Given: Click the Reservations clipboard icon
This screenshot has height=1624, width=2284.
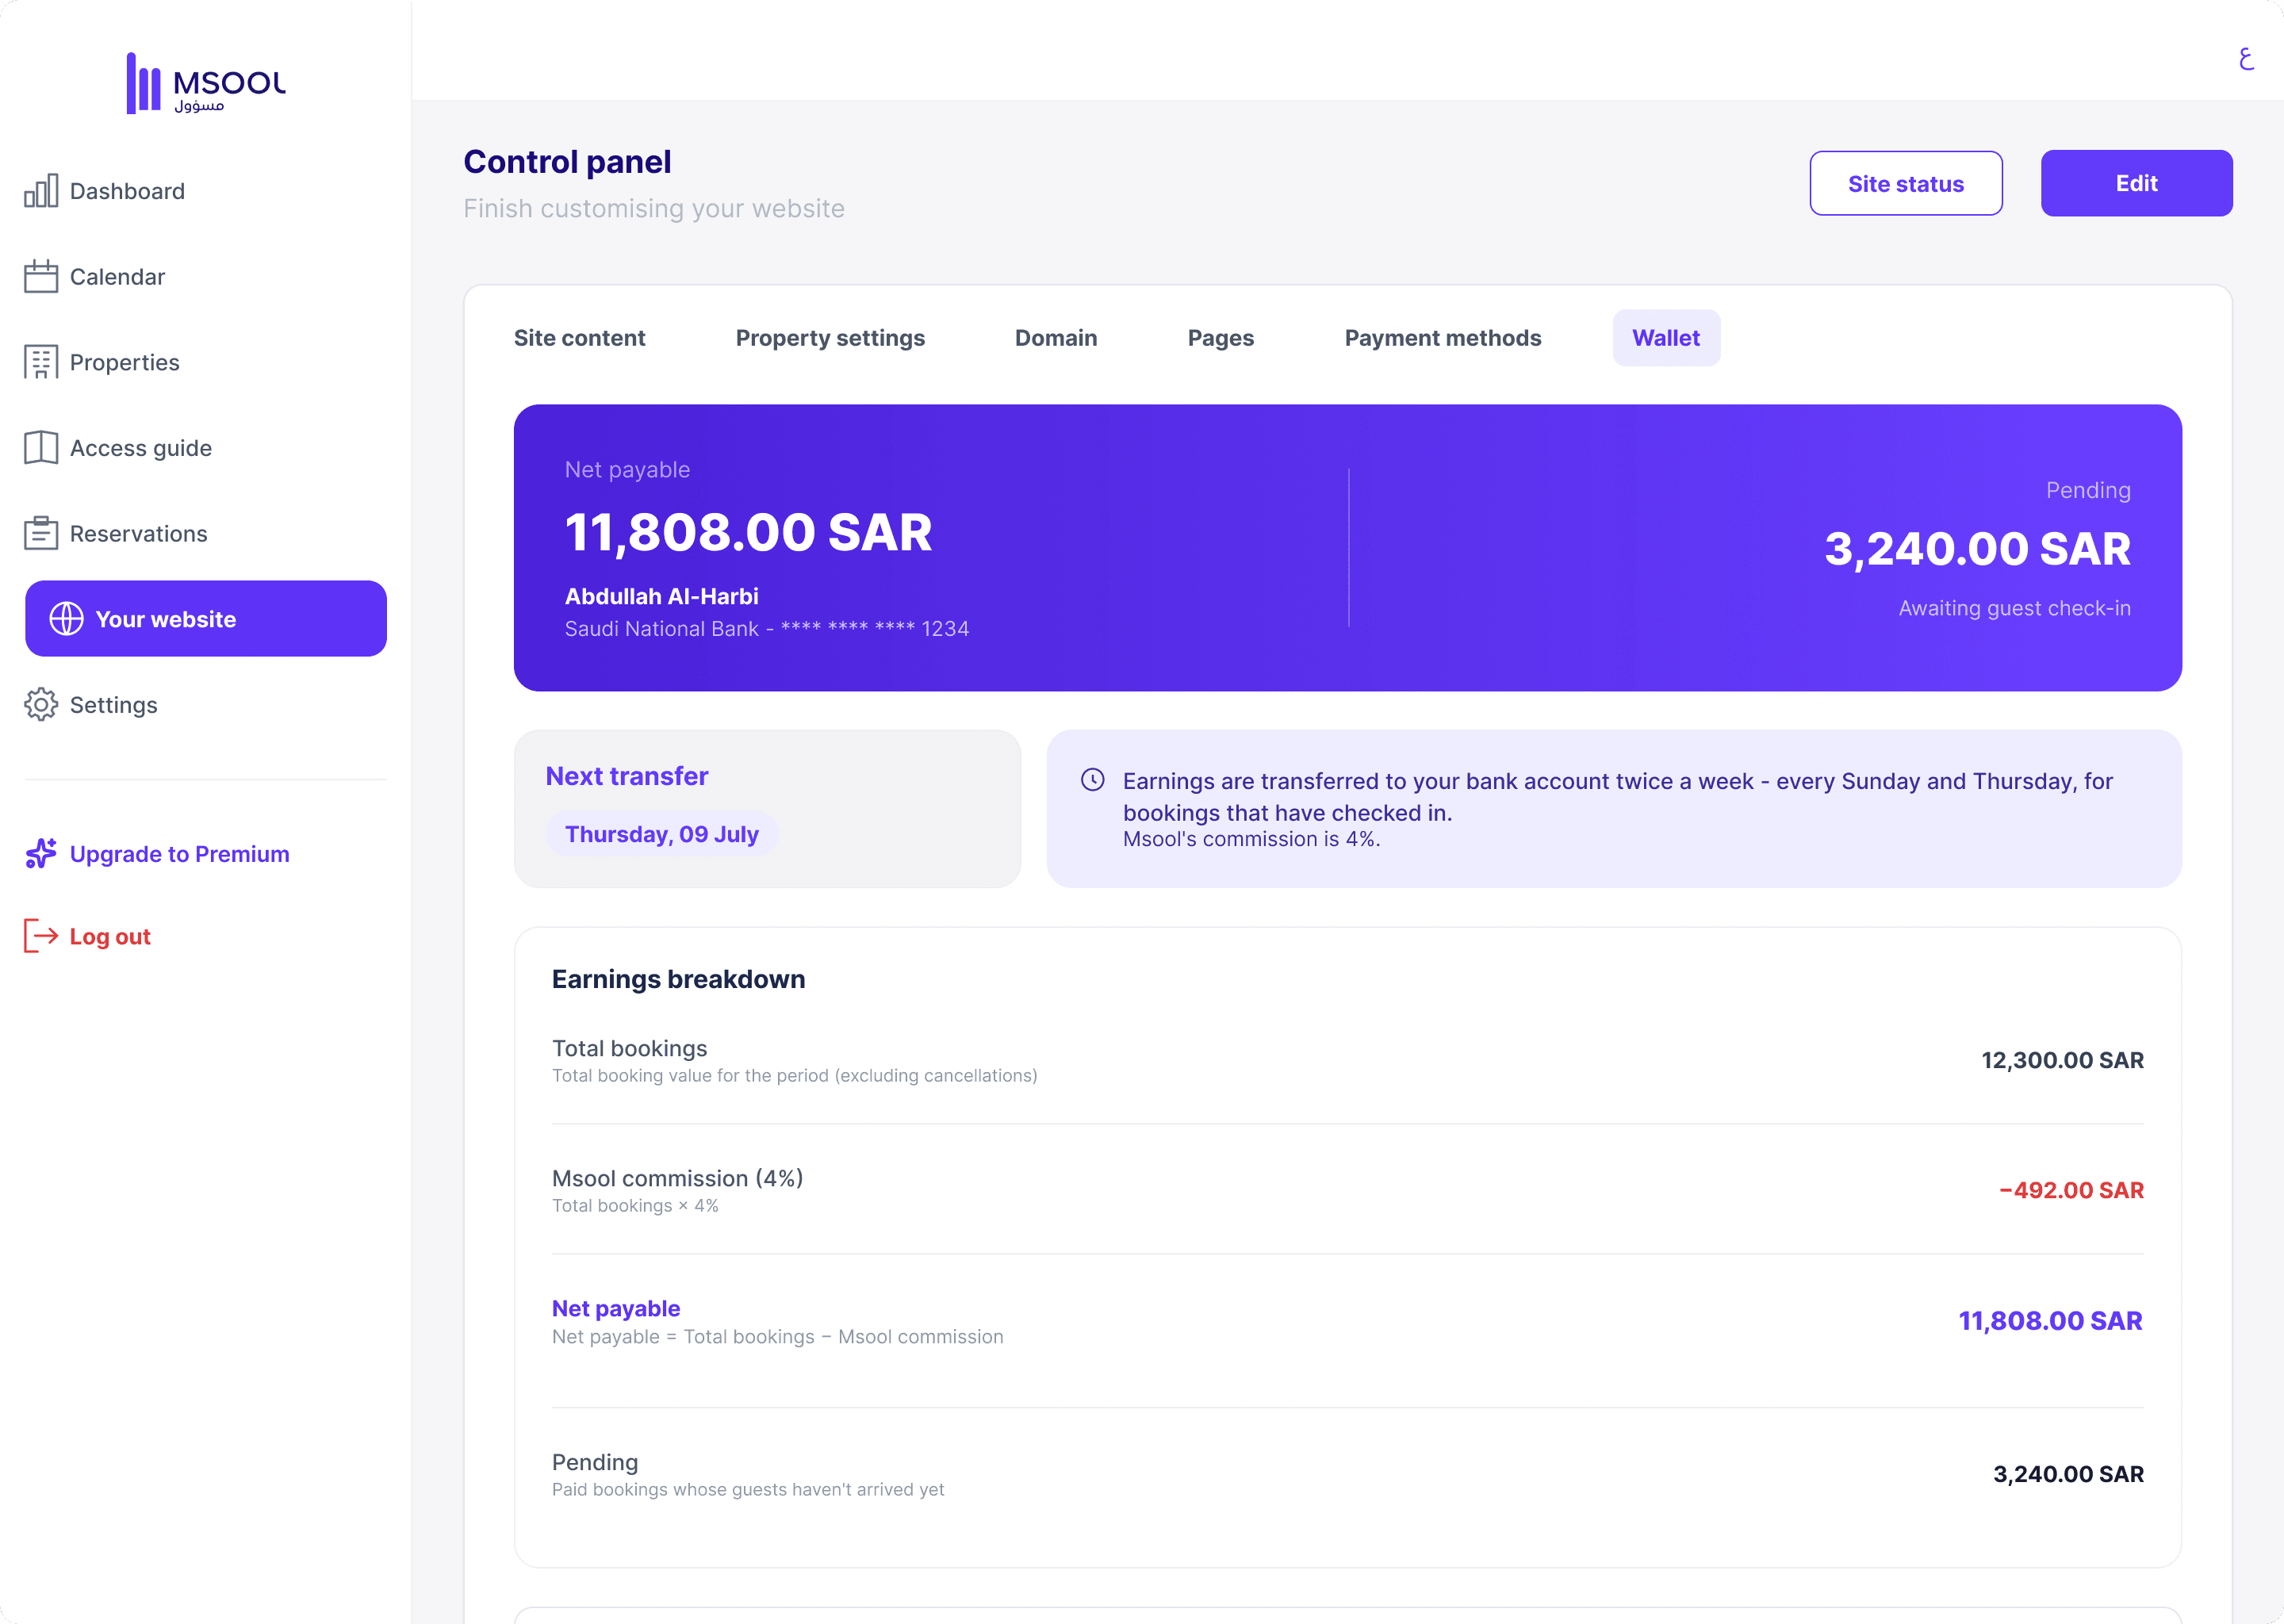Looking at the screenshot, I should pos(41,533).
